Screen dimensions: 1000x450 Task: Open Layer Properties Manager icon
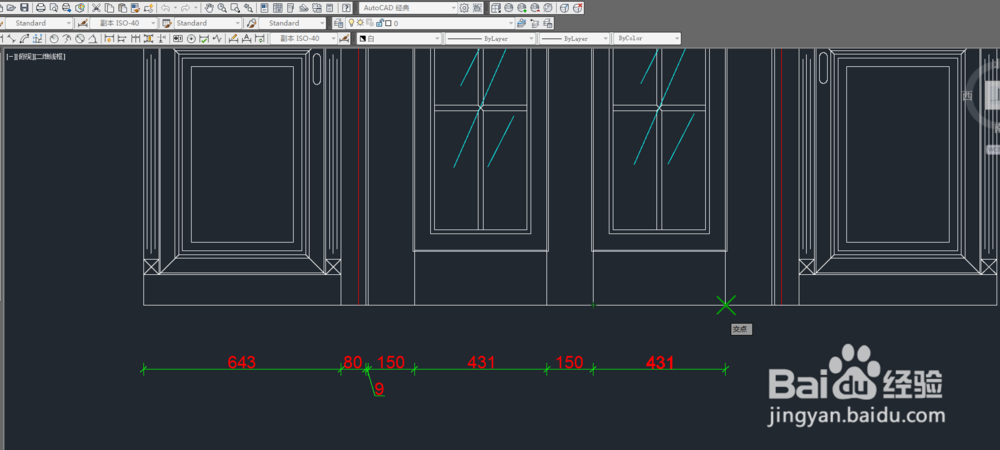coord(338,23)
